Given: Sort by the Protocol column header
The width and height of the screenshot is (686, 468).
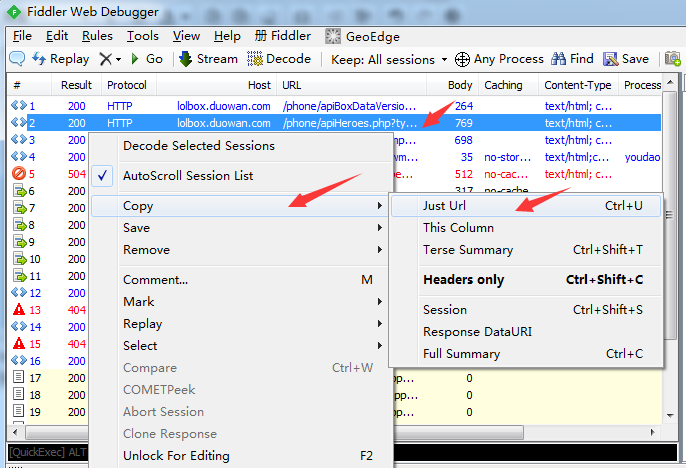Looking at the screenshot, I should [127, 85].
